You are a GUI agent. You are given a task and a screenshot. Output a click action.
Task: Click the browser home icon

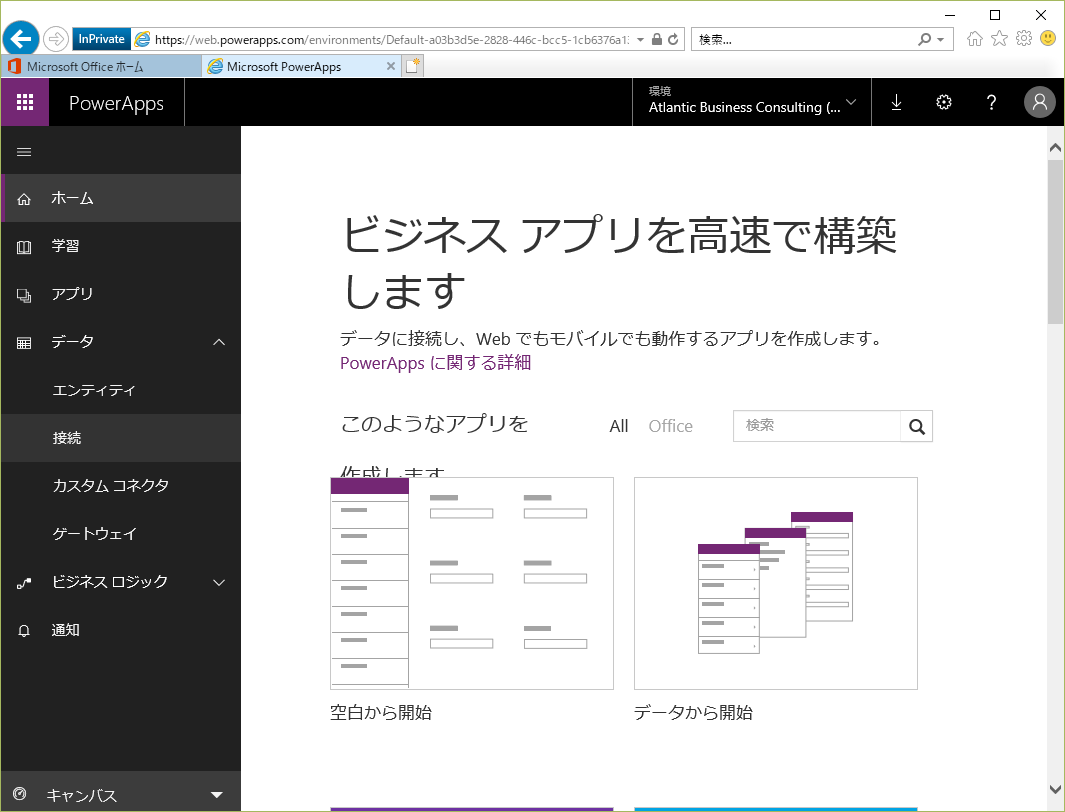(x=975, y=39)
